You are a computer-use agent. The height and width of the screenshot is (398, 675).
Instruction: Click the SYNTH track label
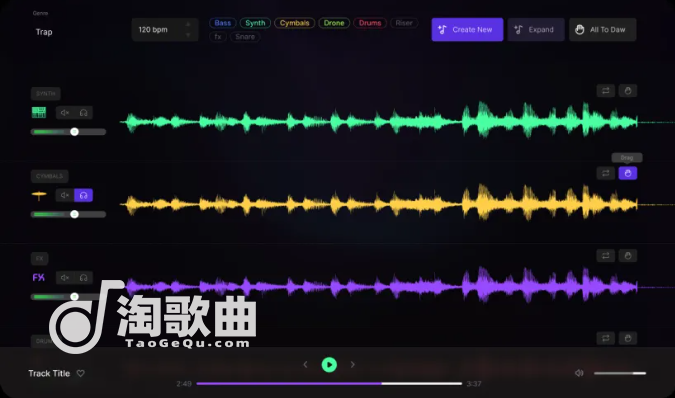point(46,93)
